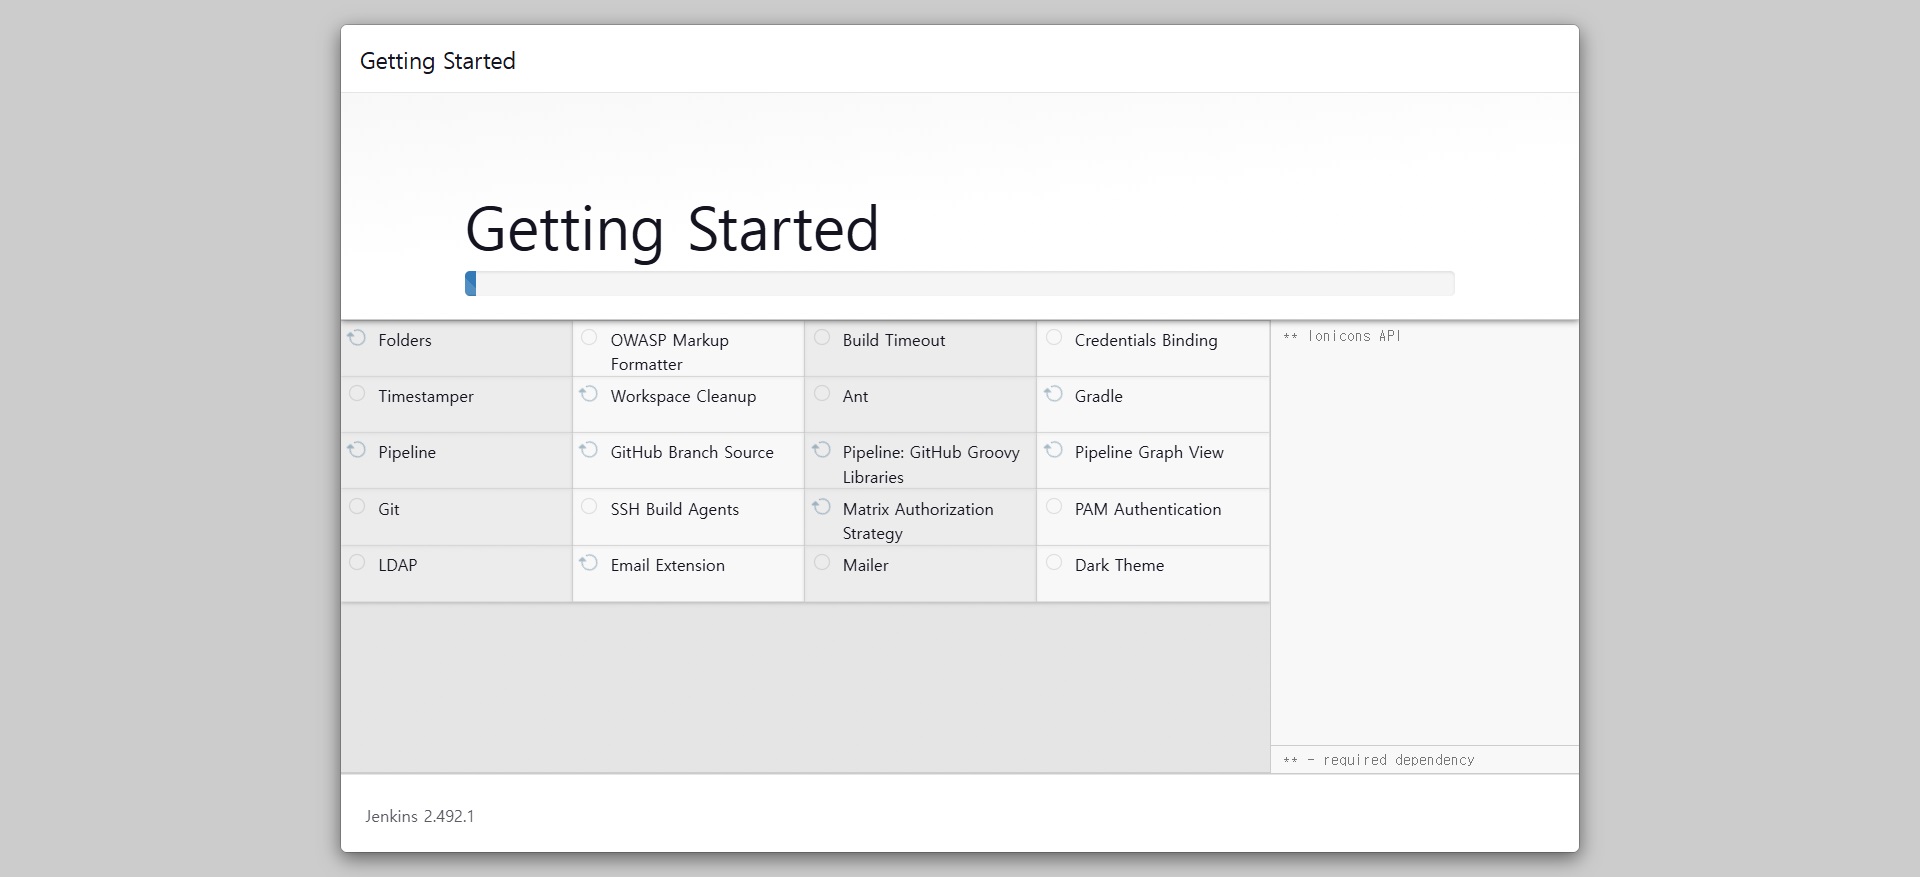Click the Pipeline Graph View spinner icon
Screen dimensions: 1920x877
click(1053, 450)
